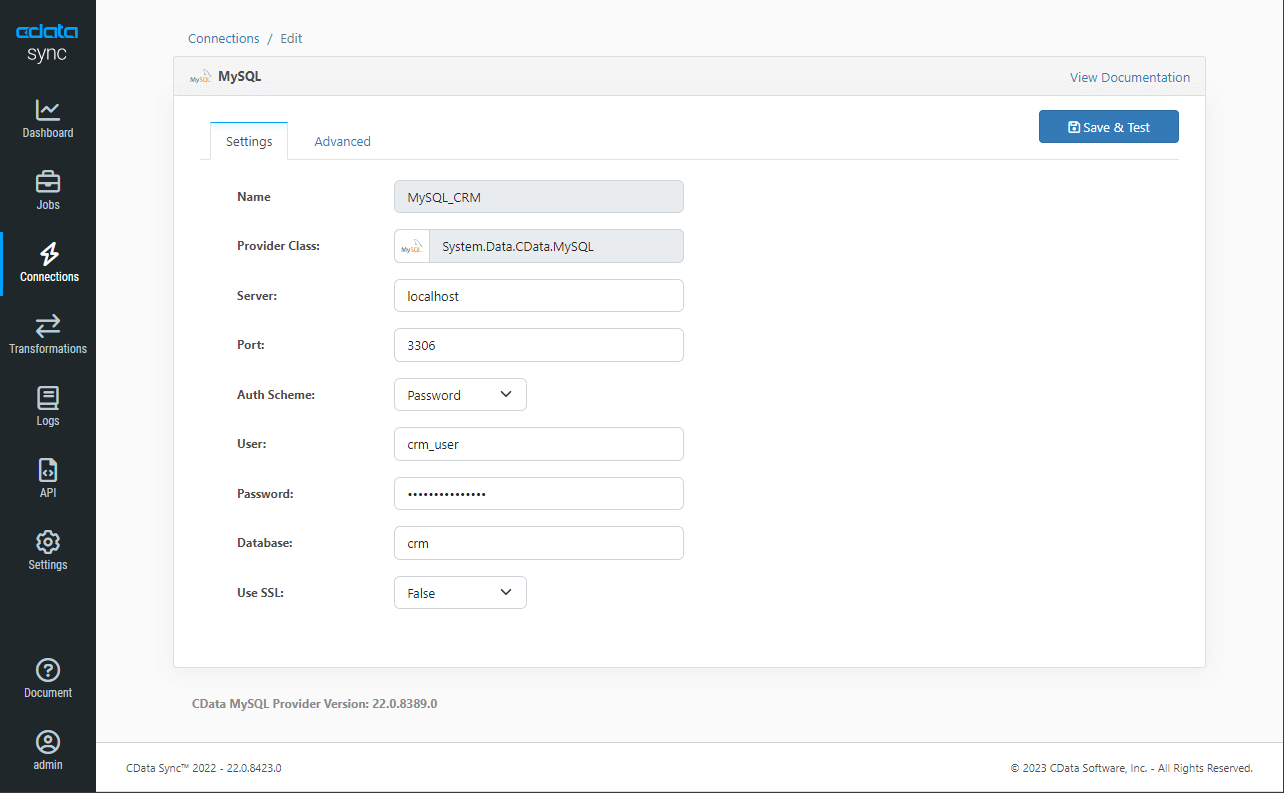Click the Save & Test button
The width and height of the screenshot is (1284, 793).
tap(1108, 126)
